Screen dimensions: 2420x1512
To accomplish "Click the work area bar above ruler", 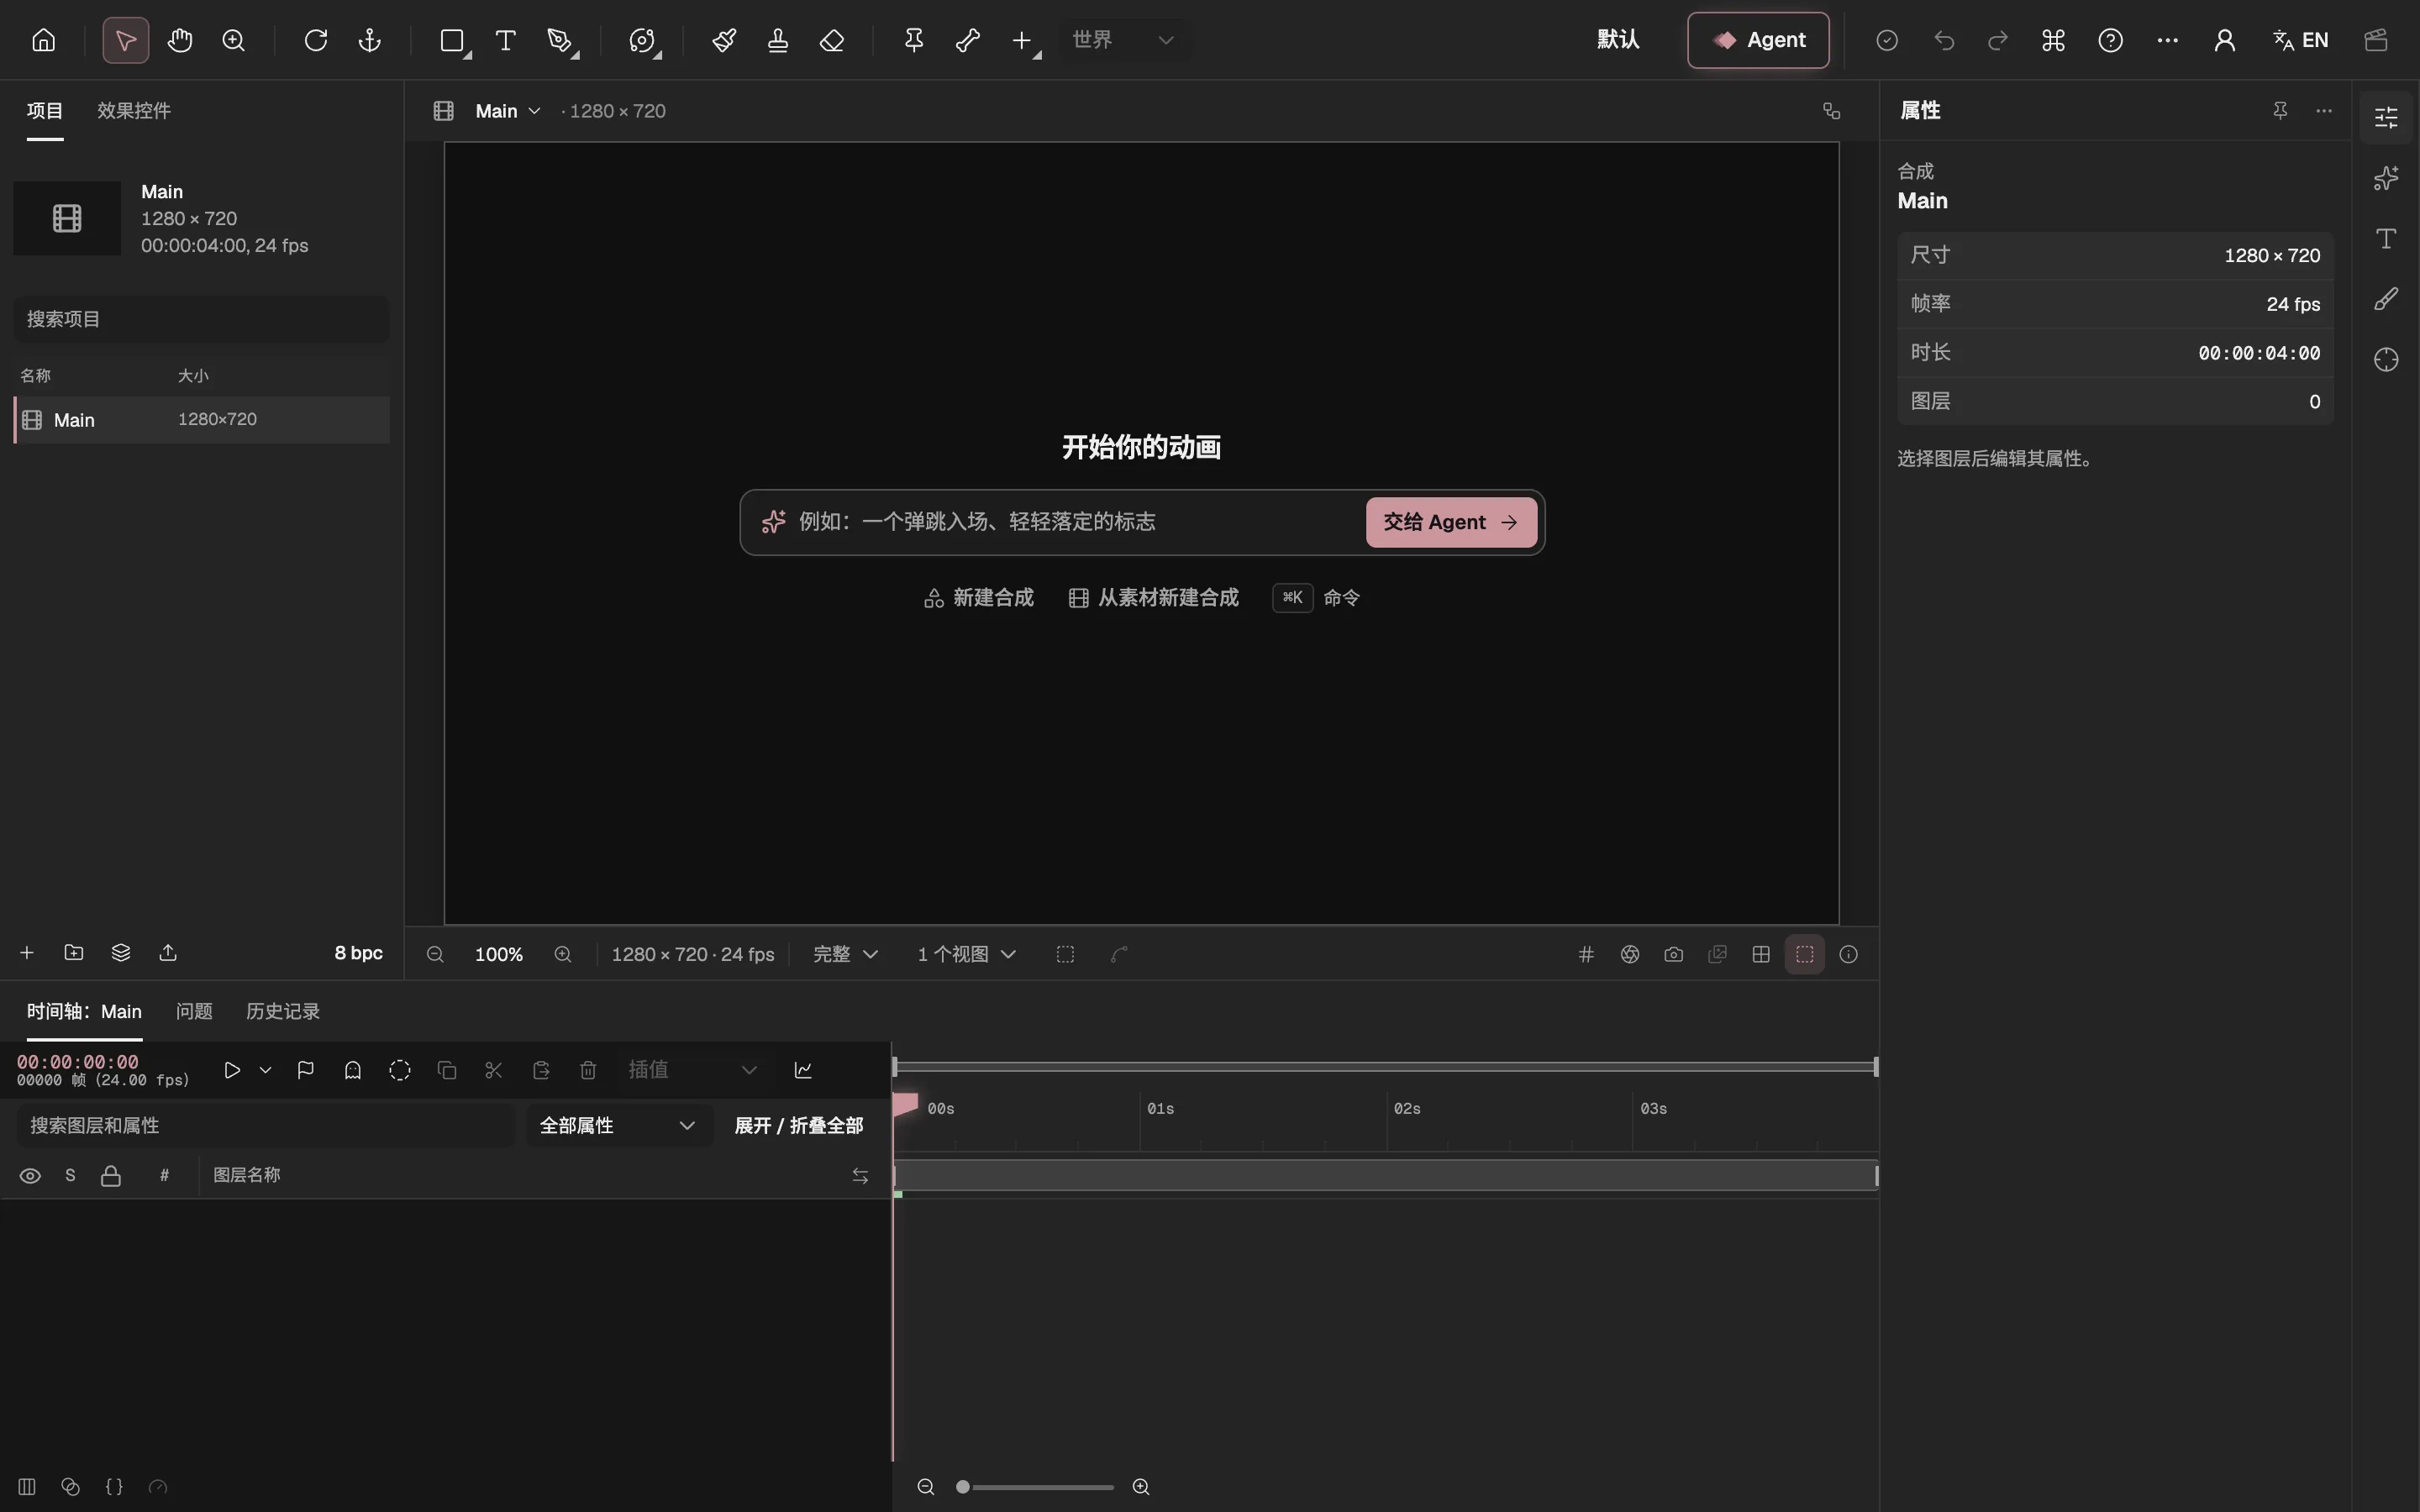I will 1385,1067.
